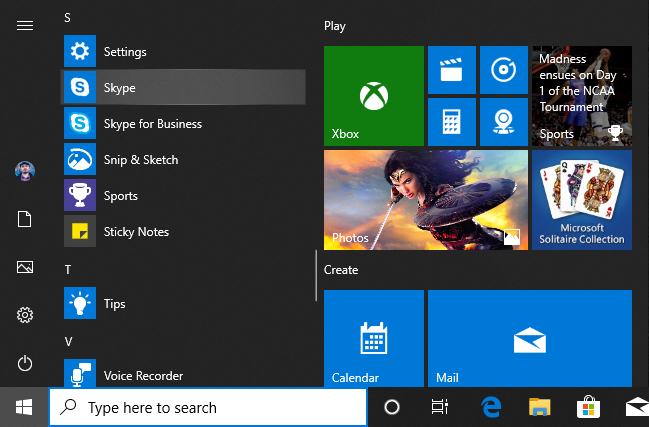Open Snip & Sketch app
Screen dimensions: 649x427
(x=184, y=159)
